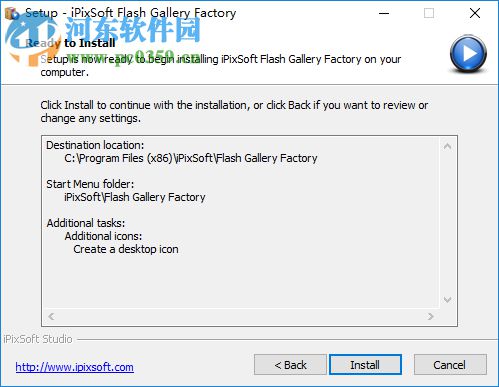Click the setup installer icon in title bar

(x=12, y=13)
